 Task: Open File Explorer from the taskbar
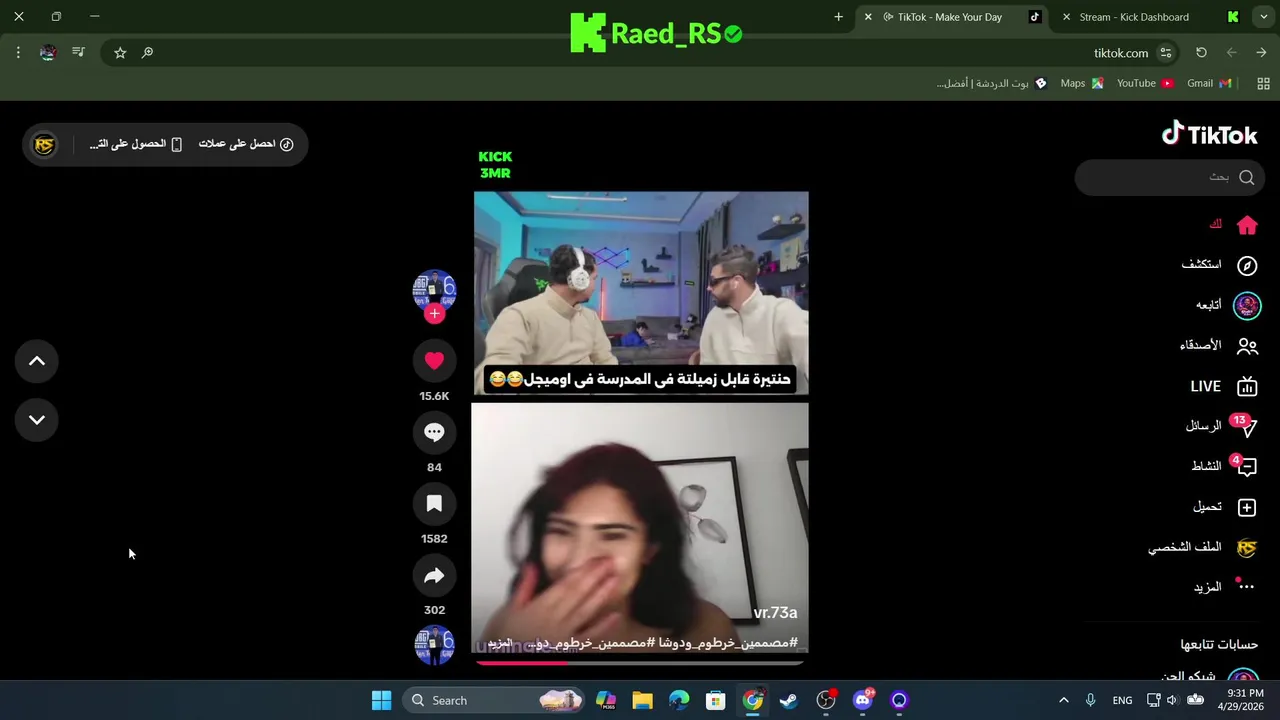pos(642,700)
